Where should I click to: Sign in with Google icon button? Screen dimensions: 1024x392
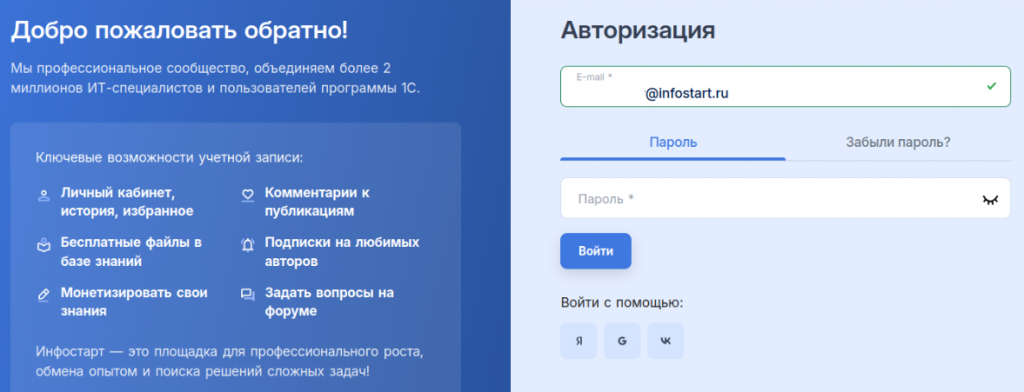tap(622, 340)
